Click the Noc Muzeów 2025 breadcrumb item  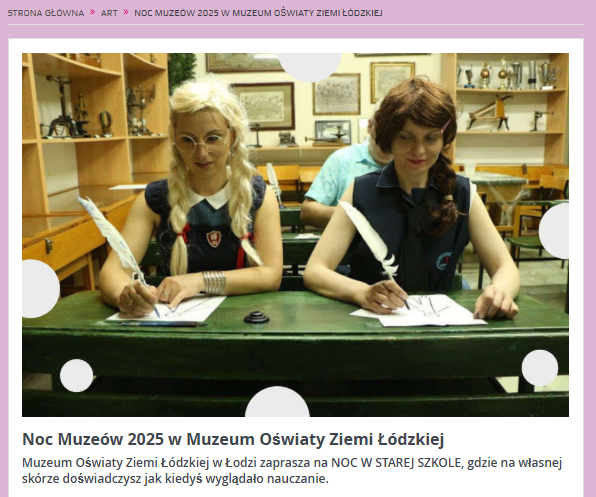click(258, 13)
